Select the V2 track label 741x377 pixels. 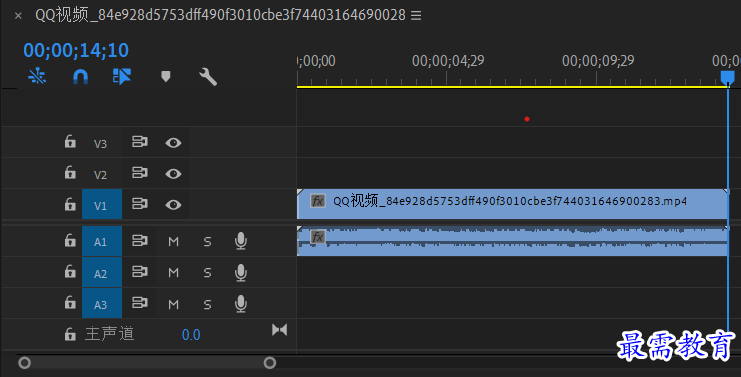click(x=100, y=175)
